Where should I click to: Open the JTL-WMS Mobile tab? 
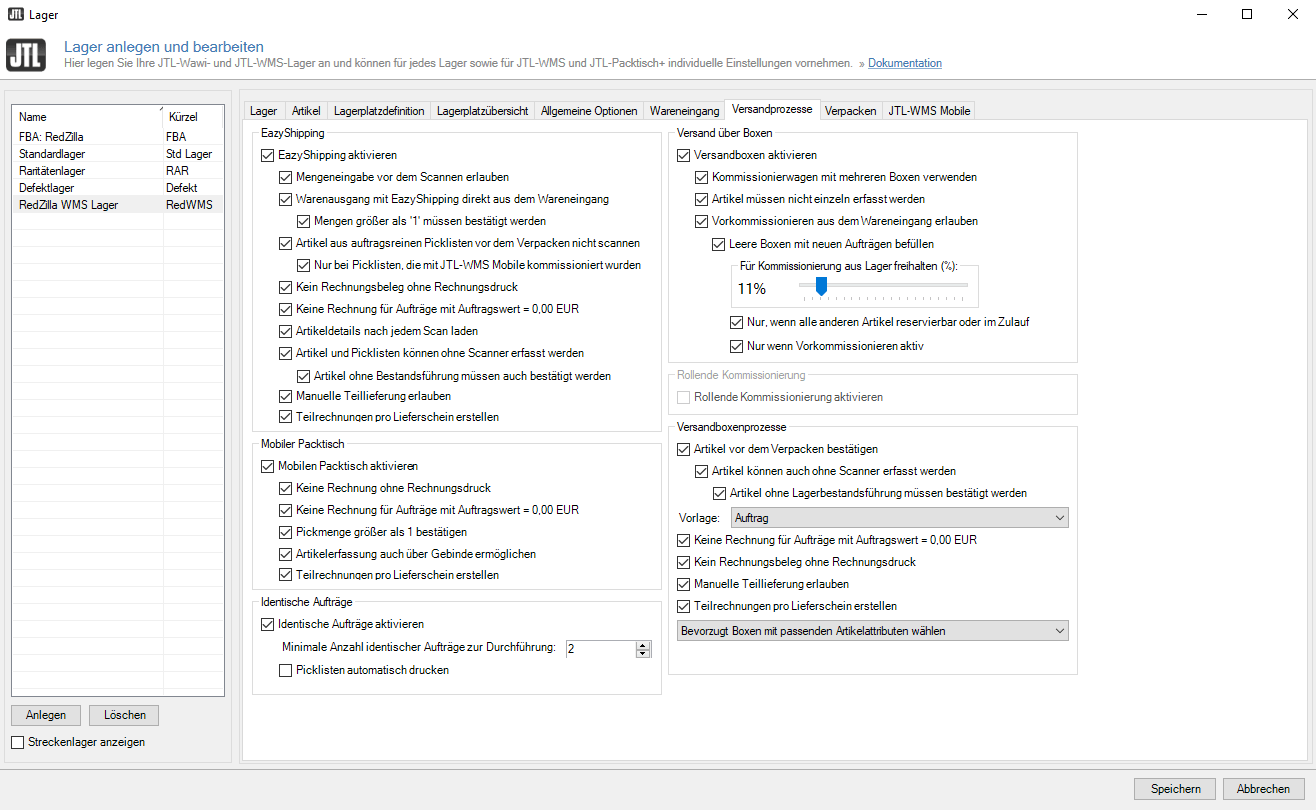click(x=929, y=111)
